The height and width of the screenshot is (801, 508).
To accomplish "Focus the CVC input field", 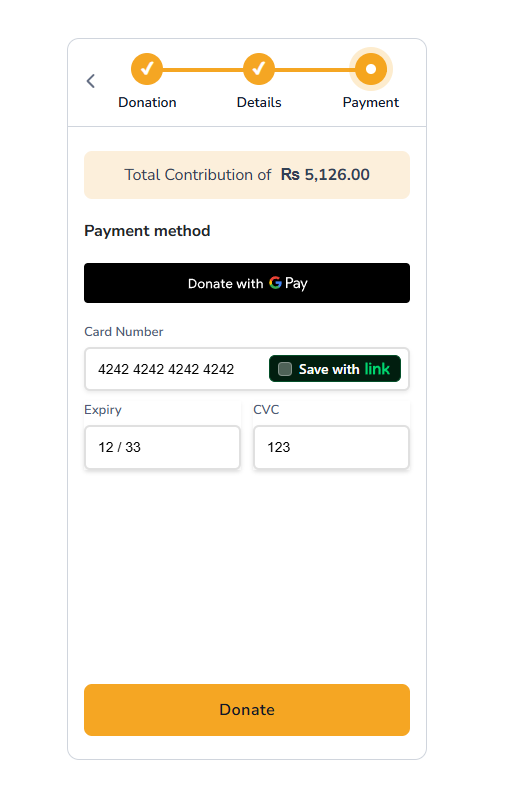I will [331, 447].
